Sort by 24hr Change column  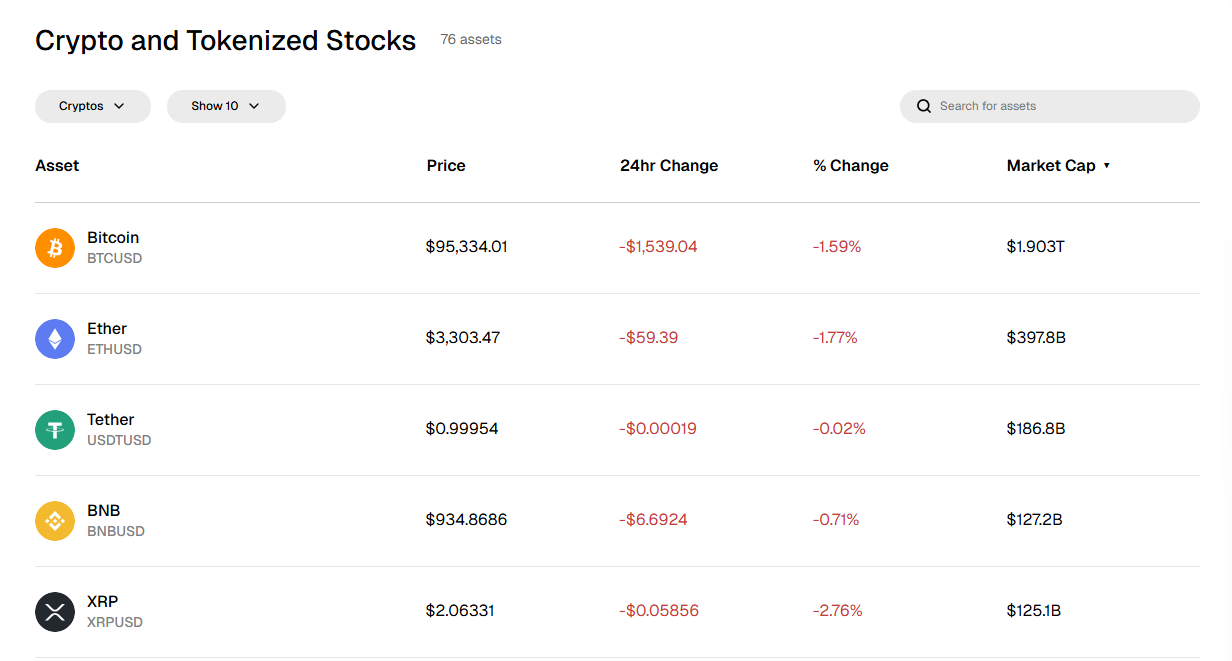668,165
